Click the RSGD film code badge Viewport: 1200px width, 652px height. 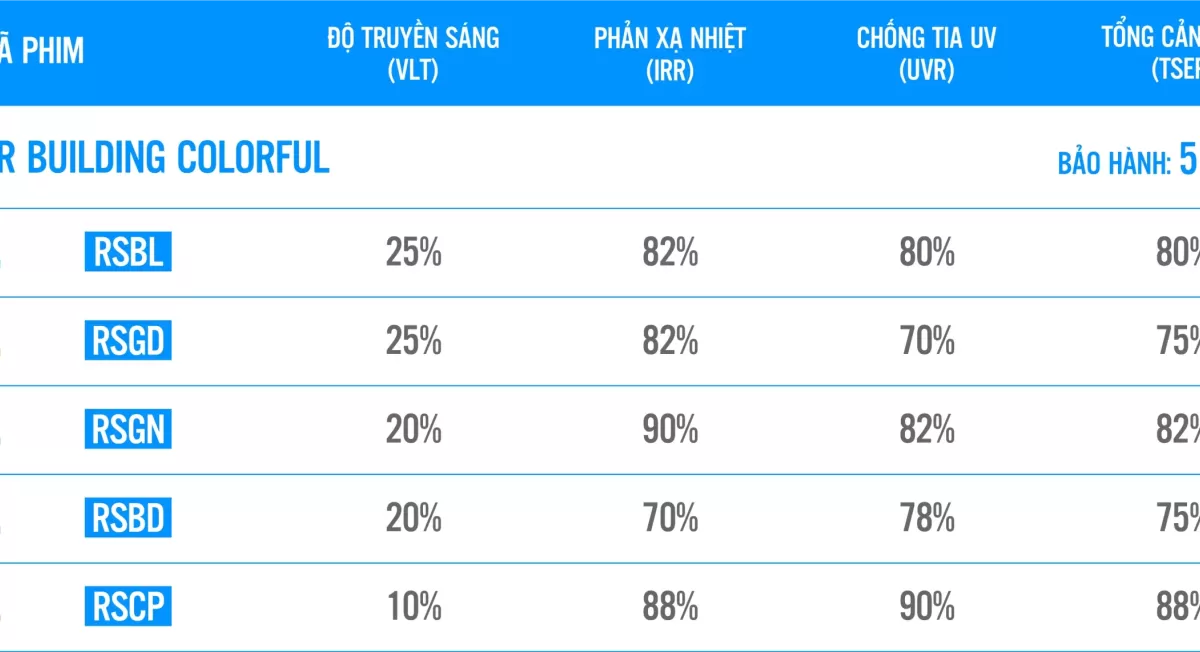[128, 342]
